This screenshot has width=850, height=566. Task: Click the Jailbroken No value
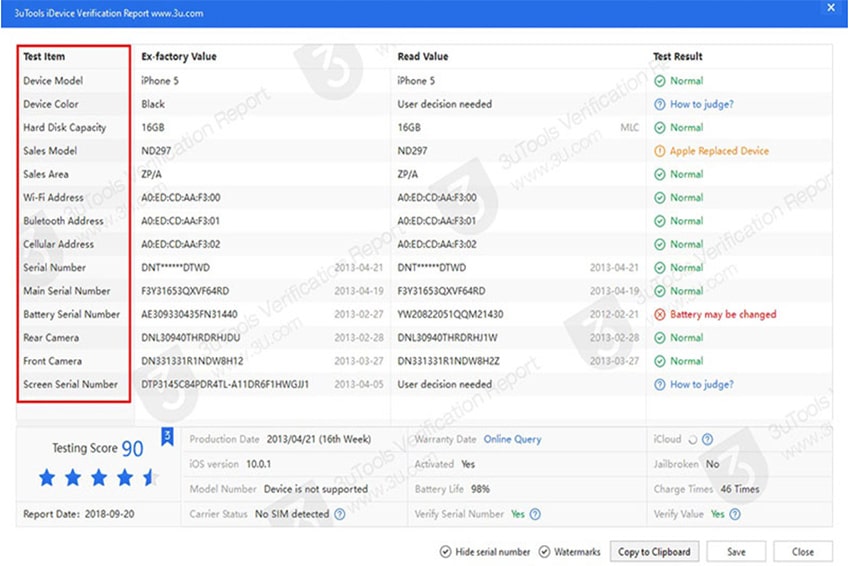(712, 464)
